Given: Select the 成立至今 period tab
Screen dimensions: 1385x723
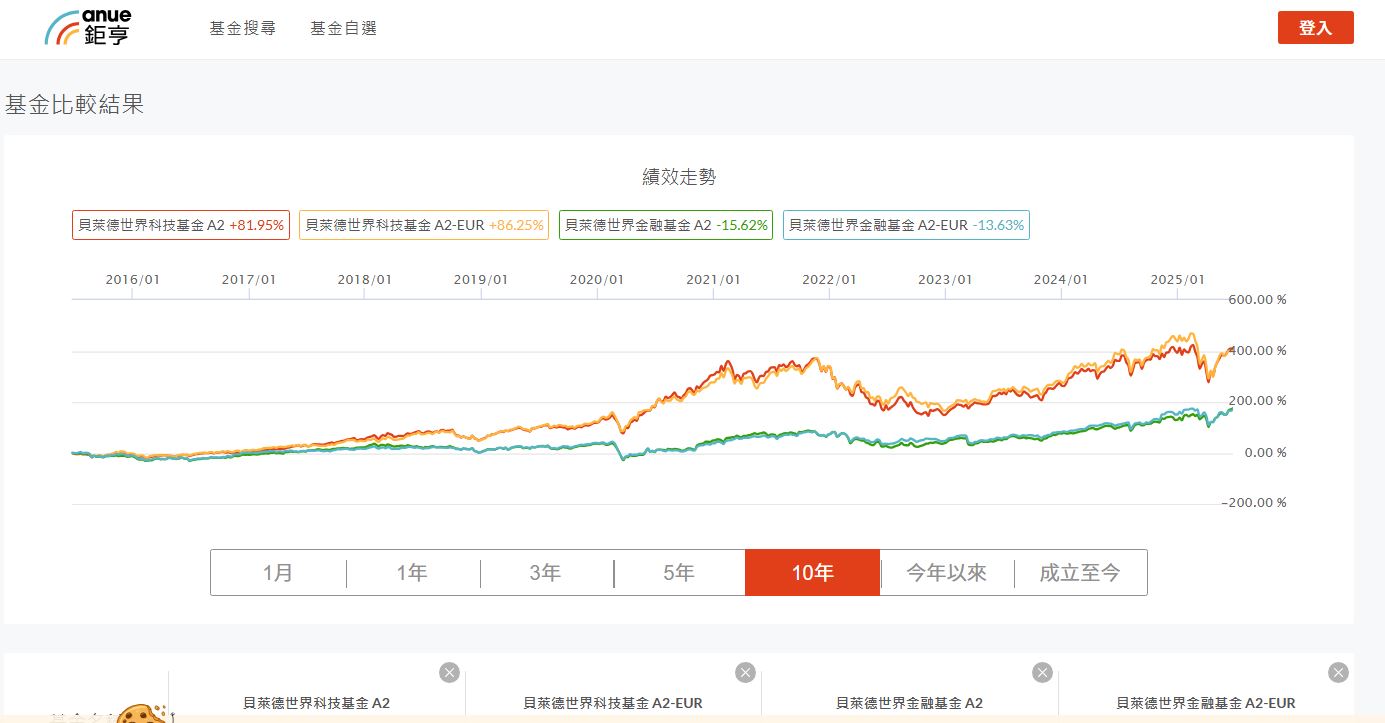Looking at the screenshot, I should (1080, 573).
